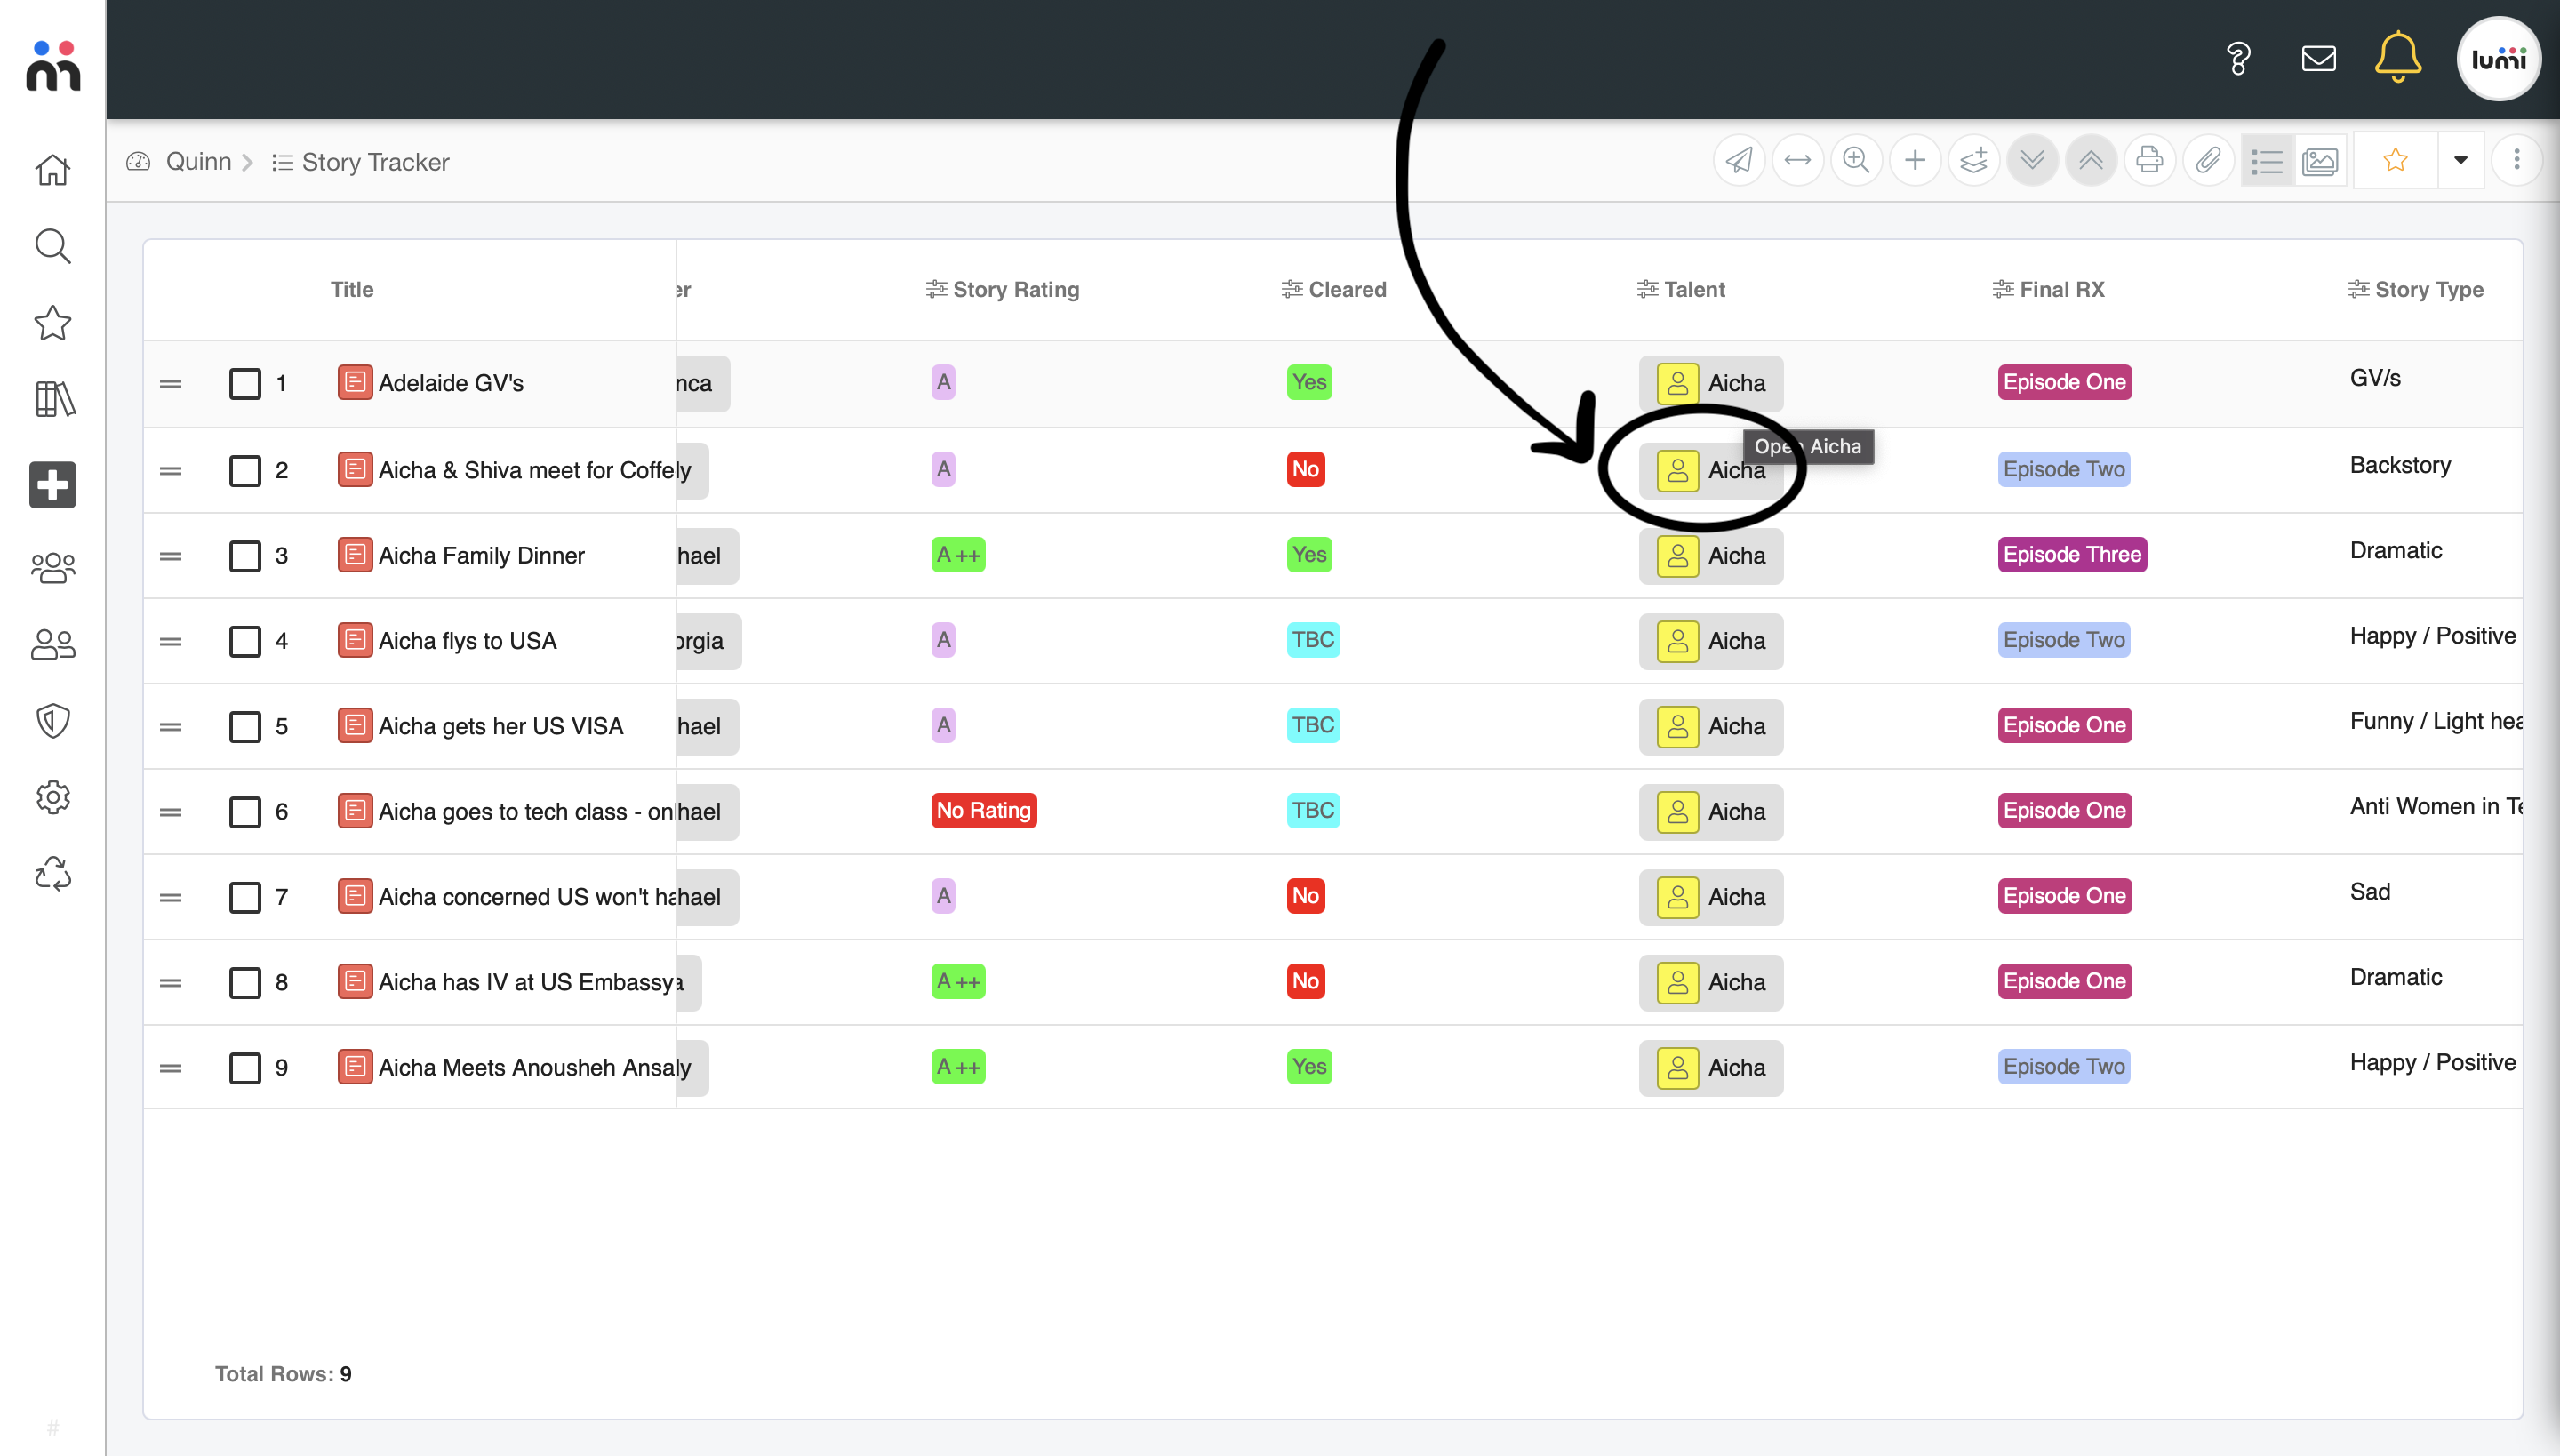
Task: Click the print icon in toolbar
Action: (2149, 161)
